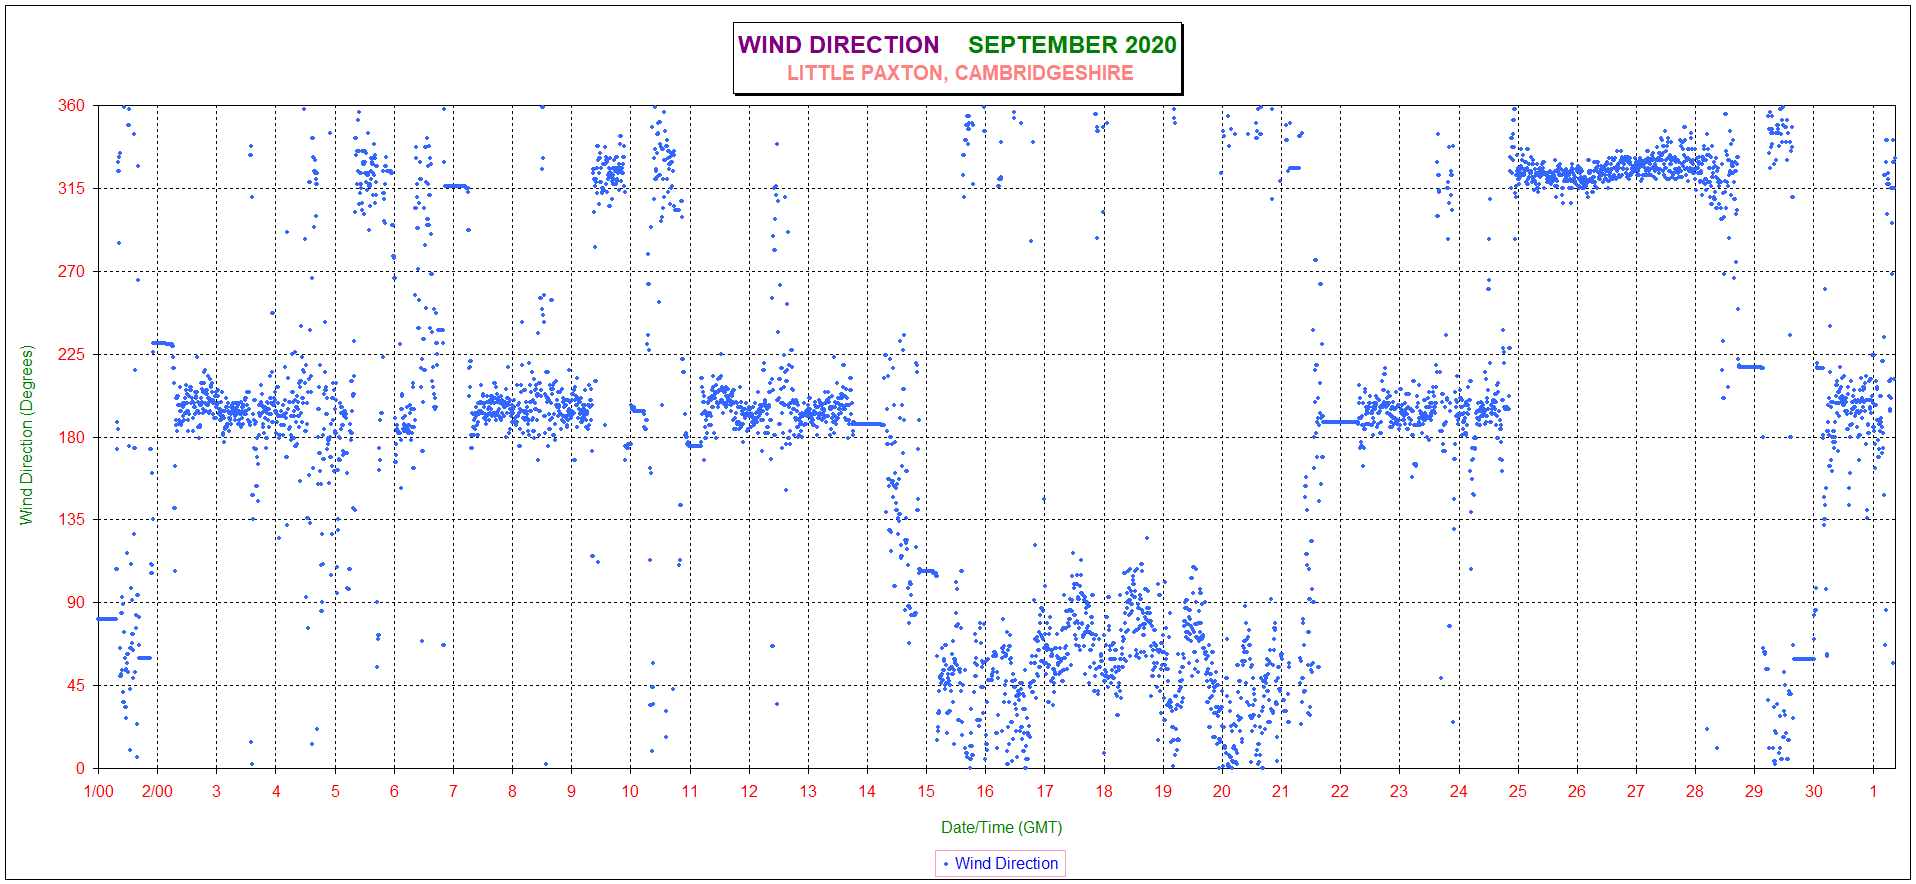Click the x-axis date label 10
This screenshot has width=1916, height=884.
[x=630, y=791]
